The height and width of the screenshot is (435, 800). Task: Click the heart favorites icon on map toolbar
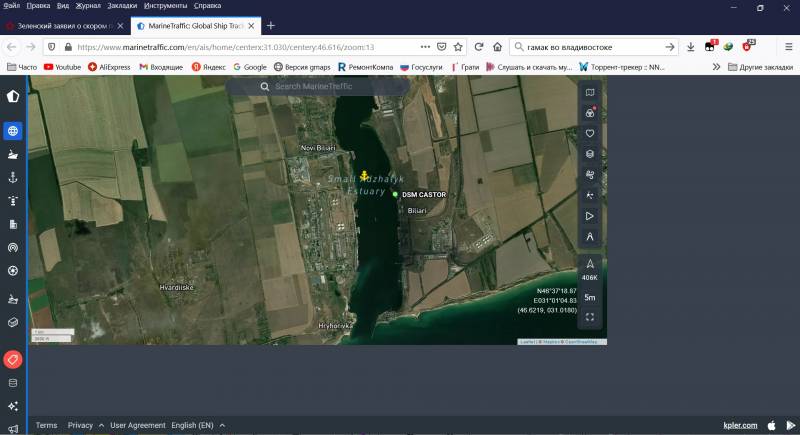[x=590, y=133]
